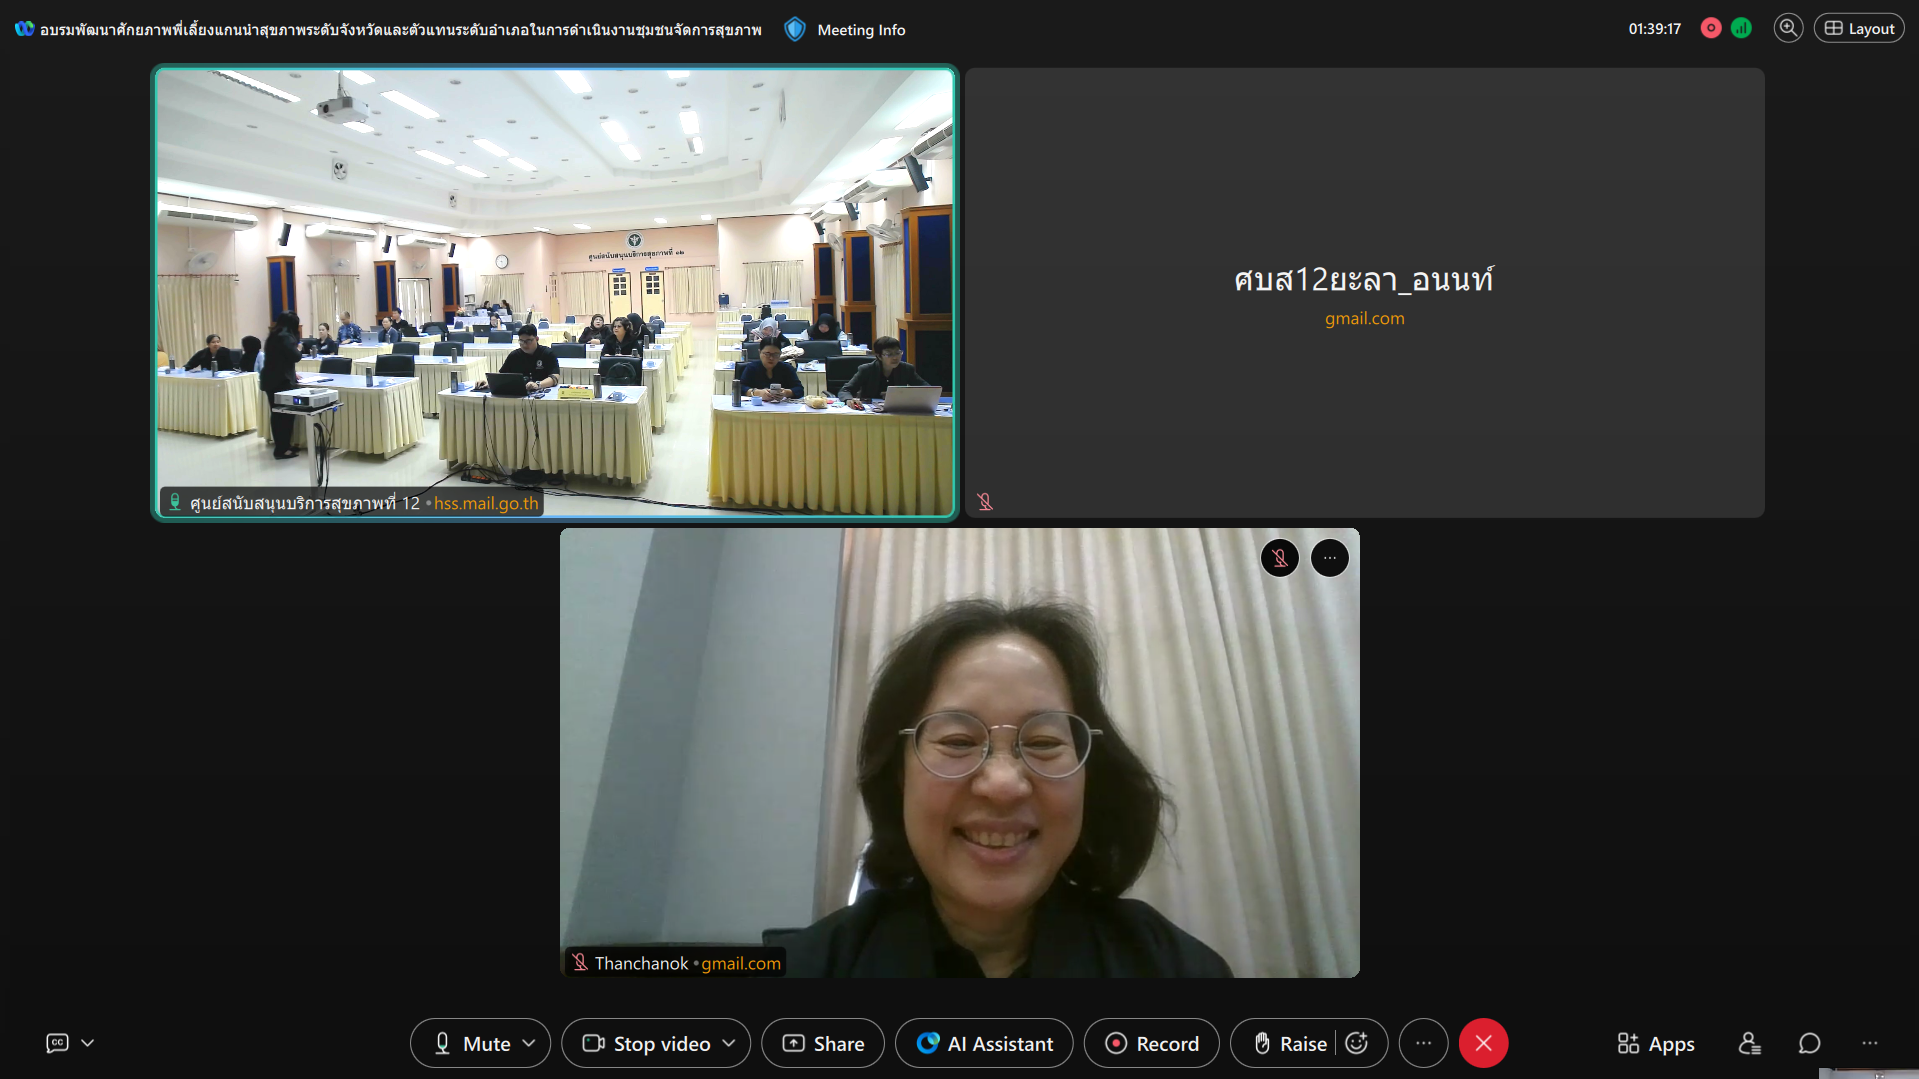Viewport: 1919px width, 1079px height.
Task: Open Meeting Info
Action: click(x=846, y=30)
